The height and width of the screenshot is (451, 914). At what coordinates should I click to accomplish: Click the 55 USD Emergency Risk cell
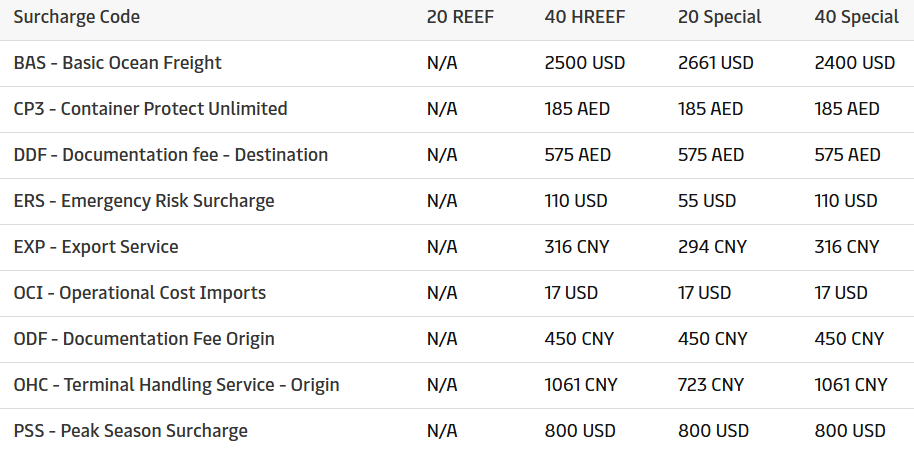(707, 201)
